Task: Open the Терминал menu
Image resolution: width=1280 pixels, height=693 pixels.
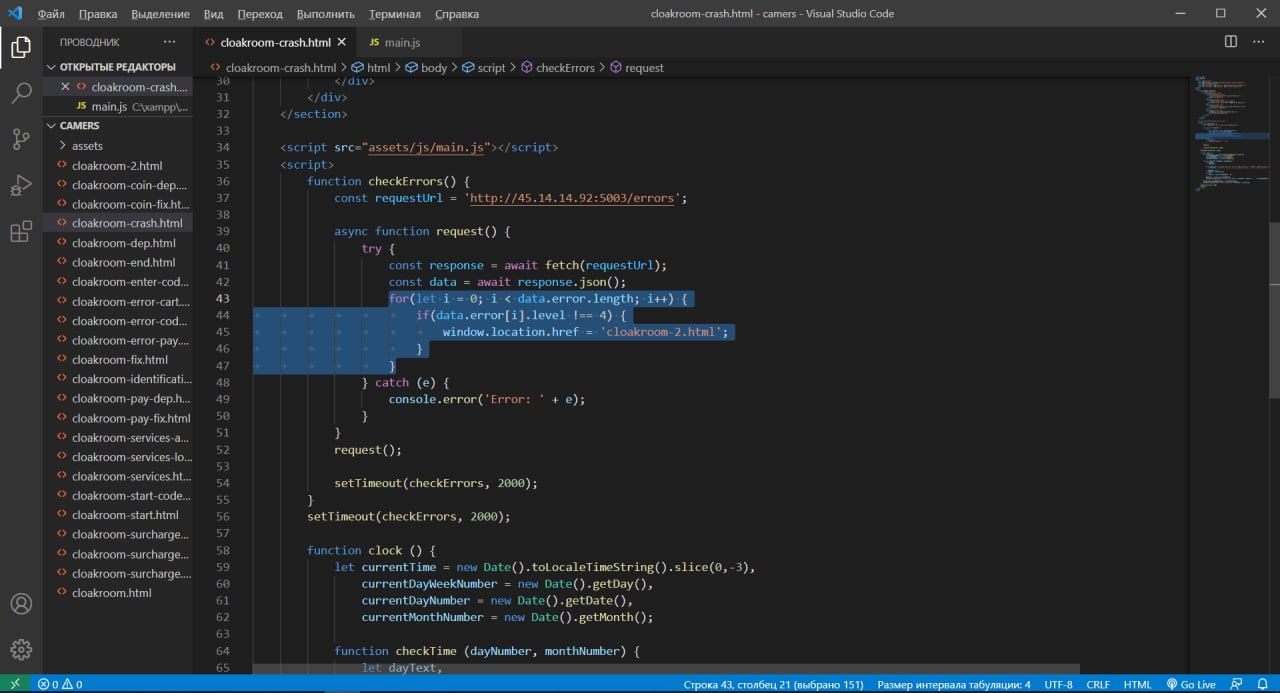Action: (395, 14)
